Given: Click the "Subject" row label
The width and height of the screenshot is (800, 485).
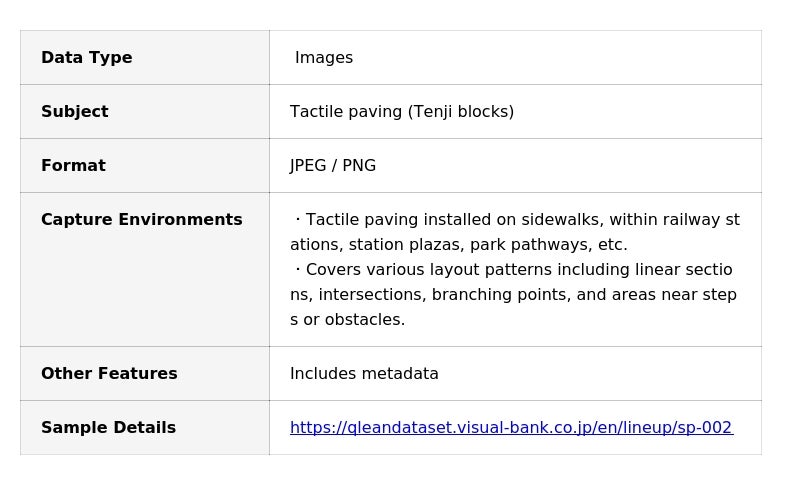Looking at the screenshot, I should point(75,112).
